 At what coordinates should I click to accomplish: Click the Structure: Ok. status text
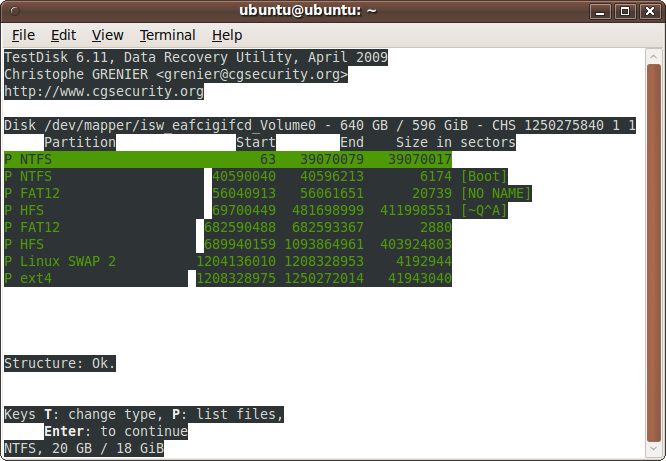point(60,363)
